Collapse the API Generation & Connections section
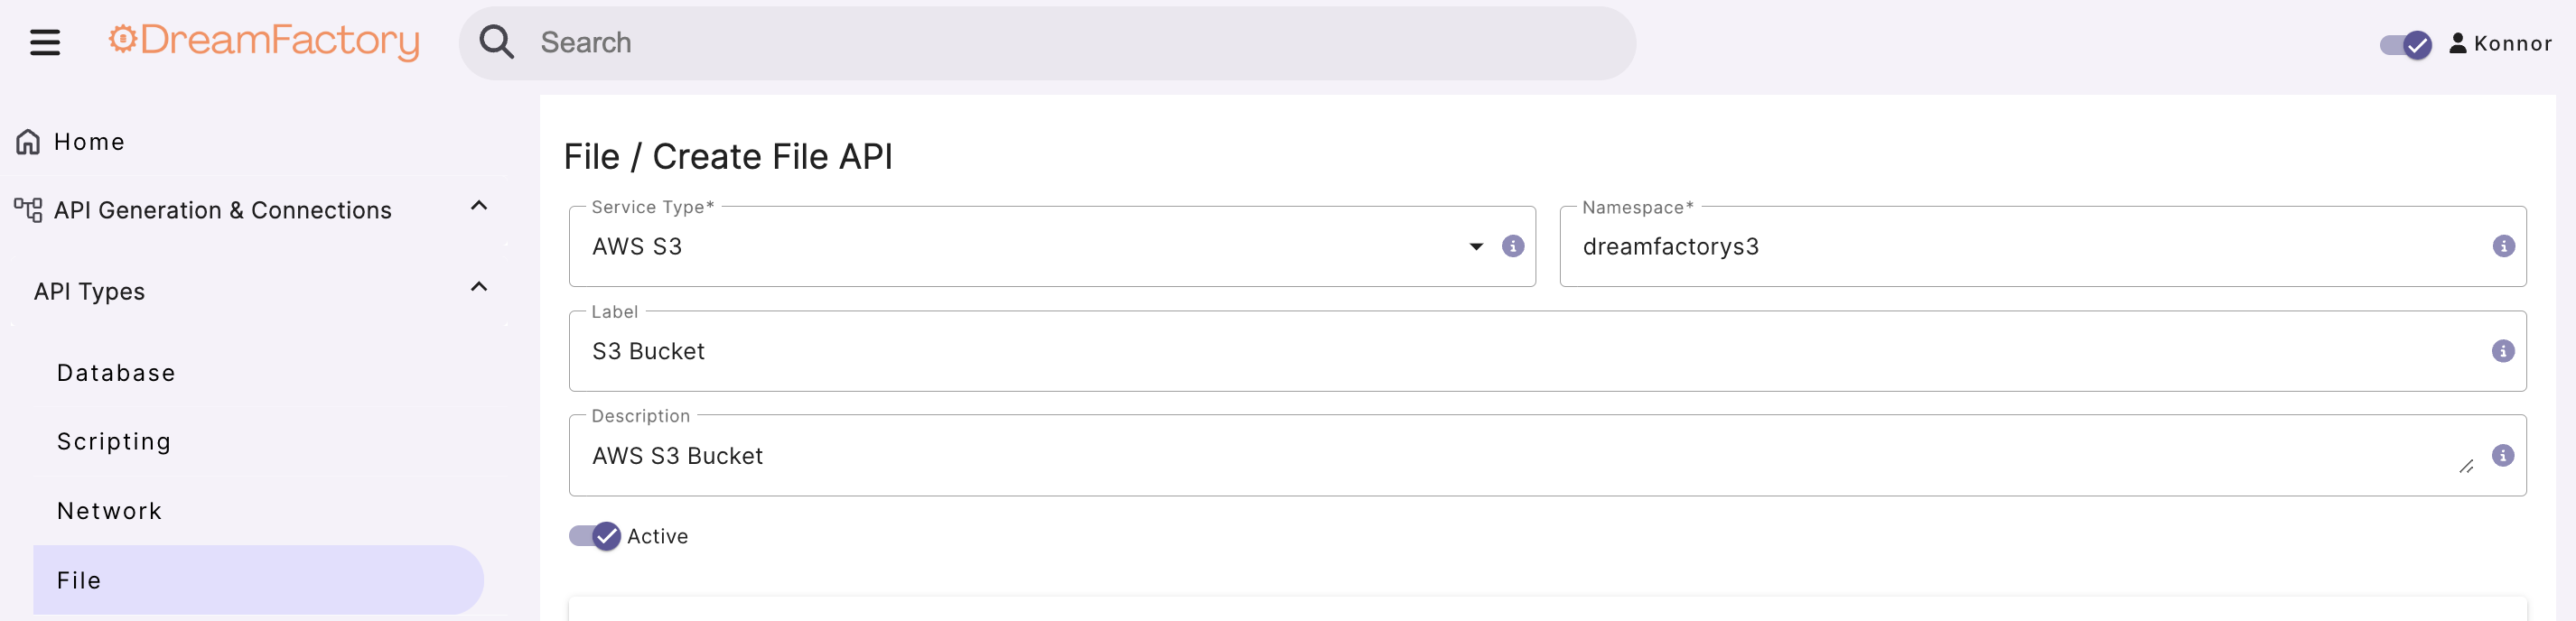The image size is (2576, 621). click(x=479, y=206)
